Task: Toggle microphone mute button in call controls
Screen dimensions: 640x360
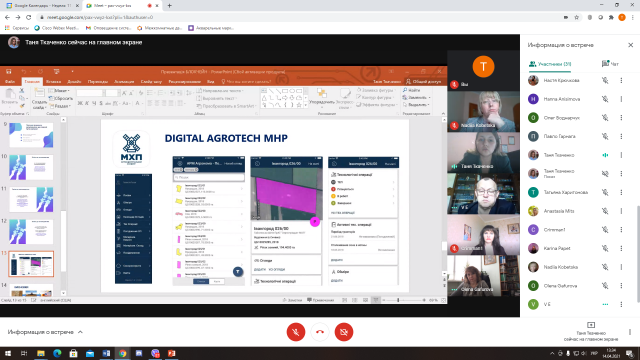Action: [x=296, y=332]
